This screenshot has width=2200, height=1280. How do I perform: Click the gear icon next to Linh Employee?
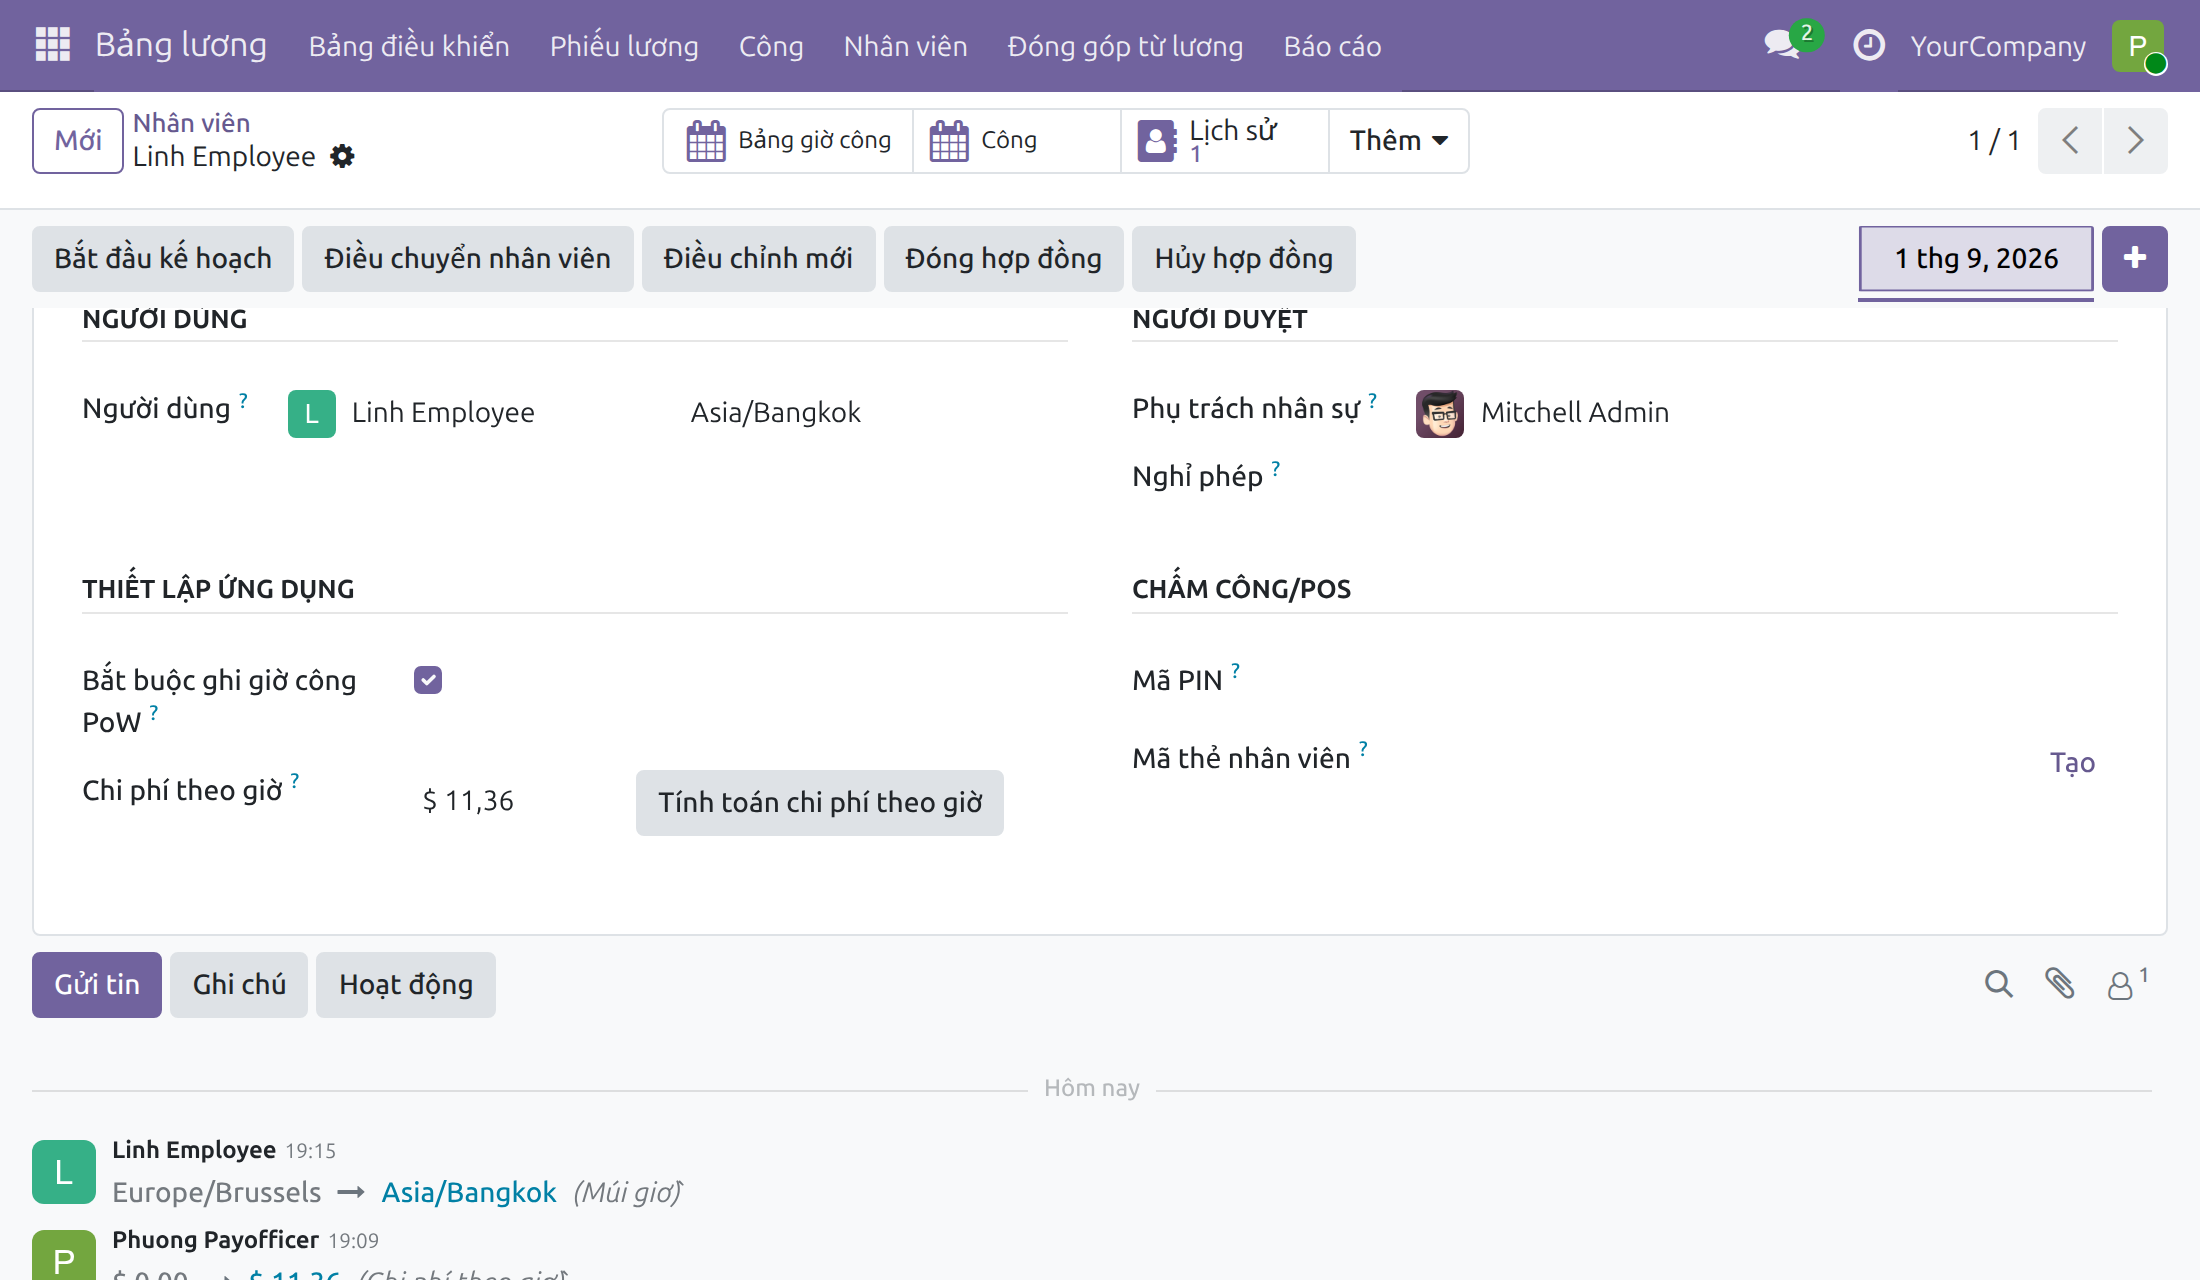(342, 157)
